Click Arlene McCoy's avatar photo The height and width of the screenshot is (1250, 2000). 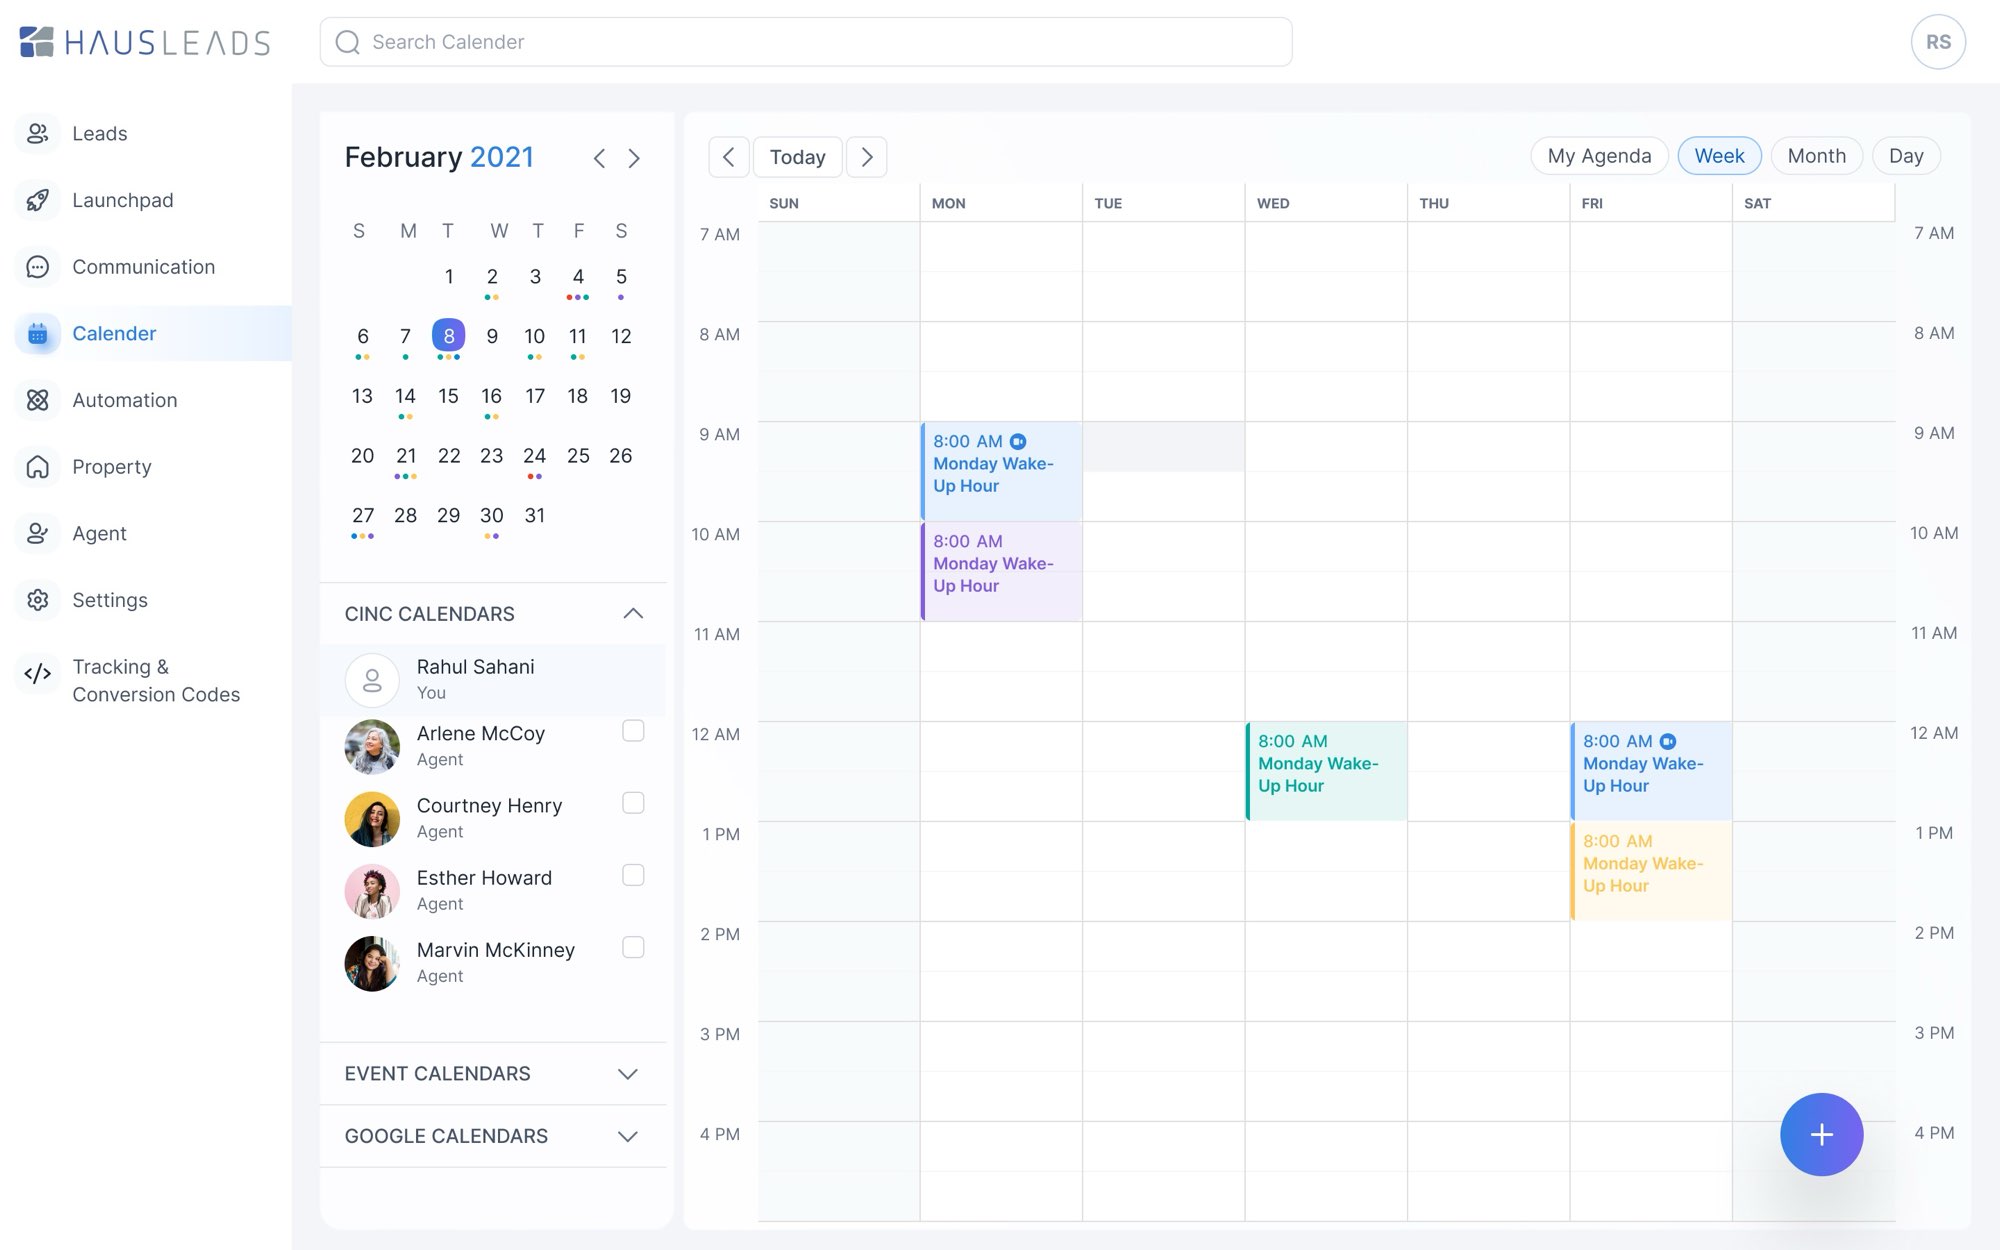tap(372, 747)
